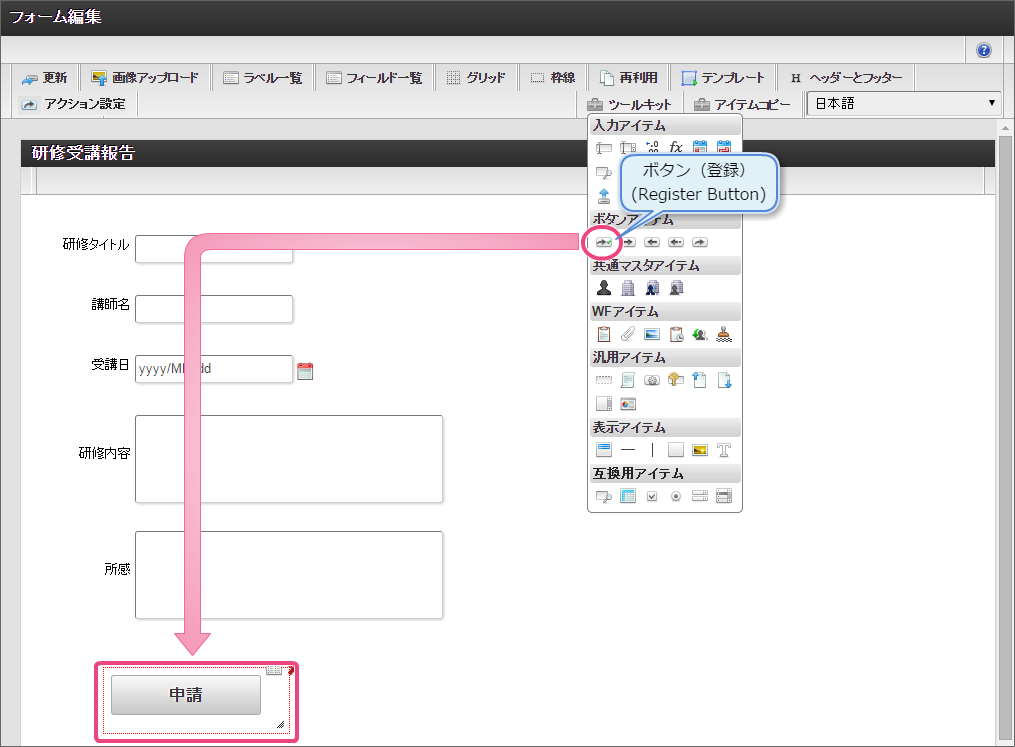Select the checkbox compatibility item icon

[x=652, y=496]
